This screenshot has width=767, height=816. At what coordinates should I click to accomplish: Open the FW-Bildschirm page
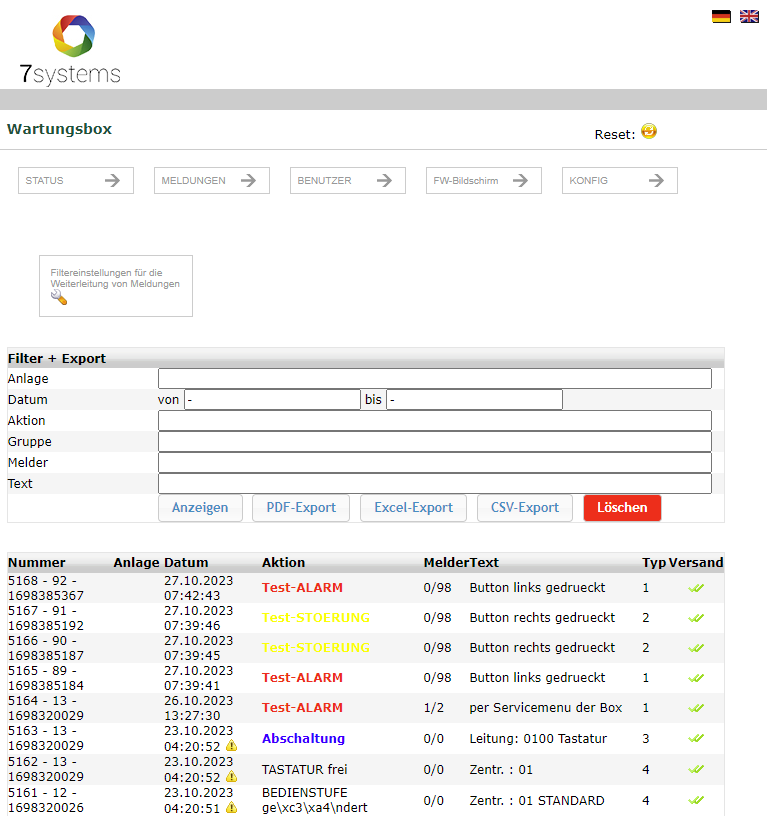pyautogui.click(x=484, y=181)
